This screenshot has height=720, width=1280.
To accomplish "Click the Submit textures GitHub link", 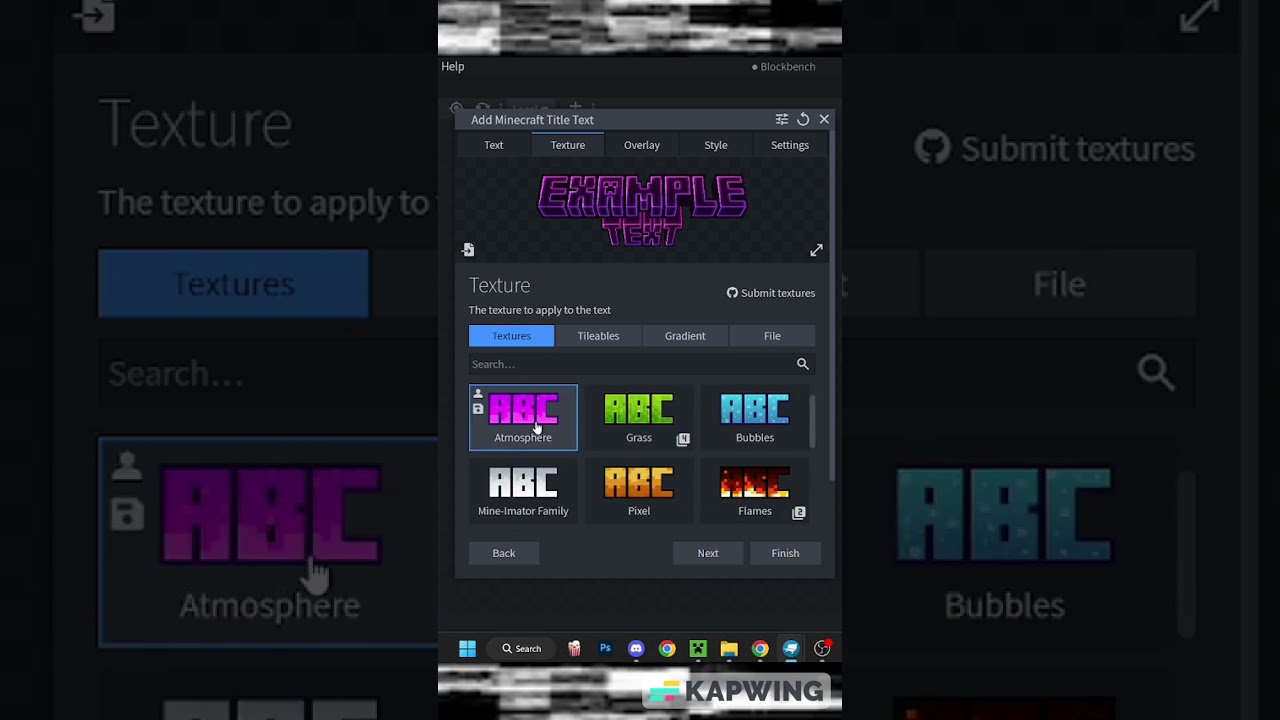I will pos(771,293).
